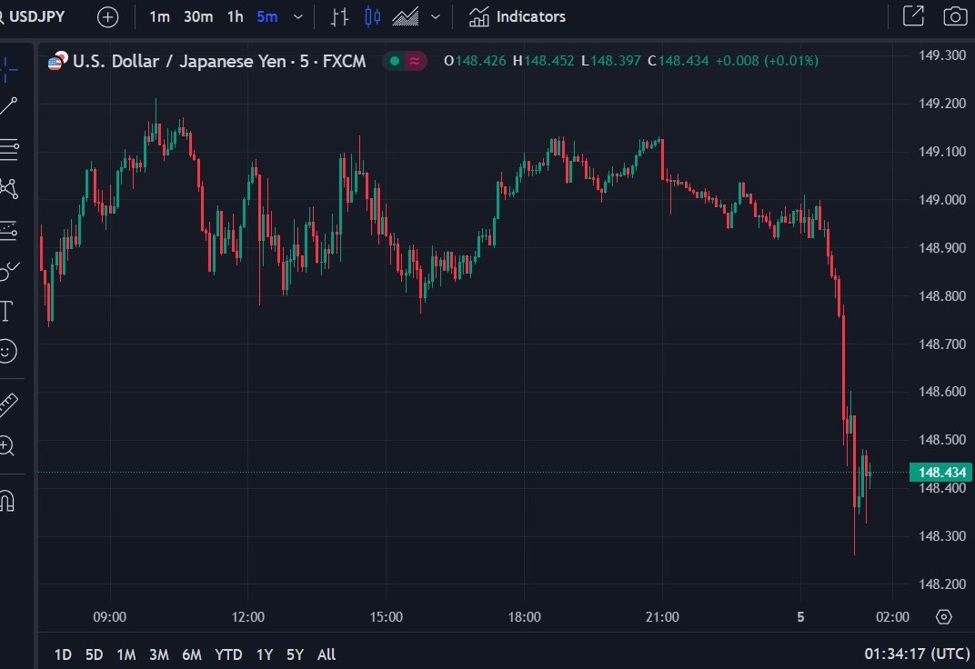Open the Fibonacci retracement tool
975x669 pixels.
point(9,150)
